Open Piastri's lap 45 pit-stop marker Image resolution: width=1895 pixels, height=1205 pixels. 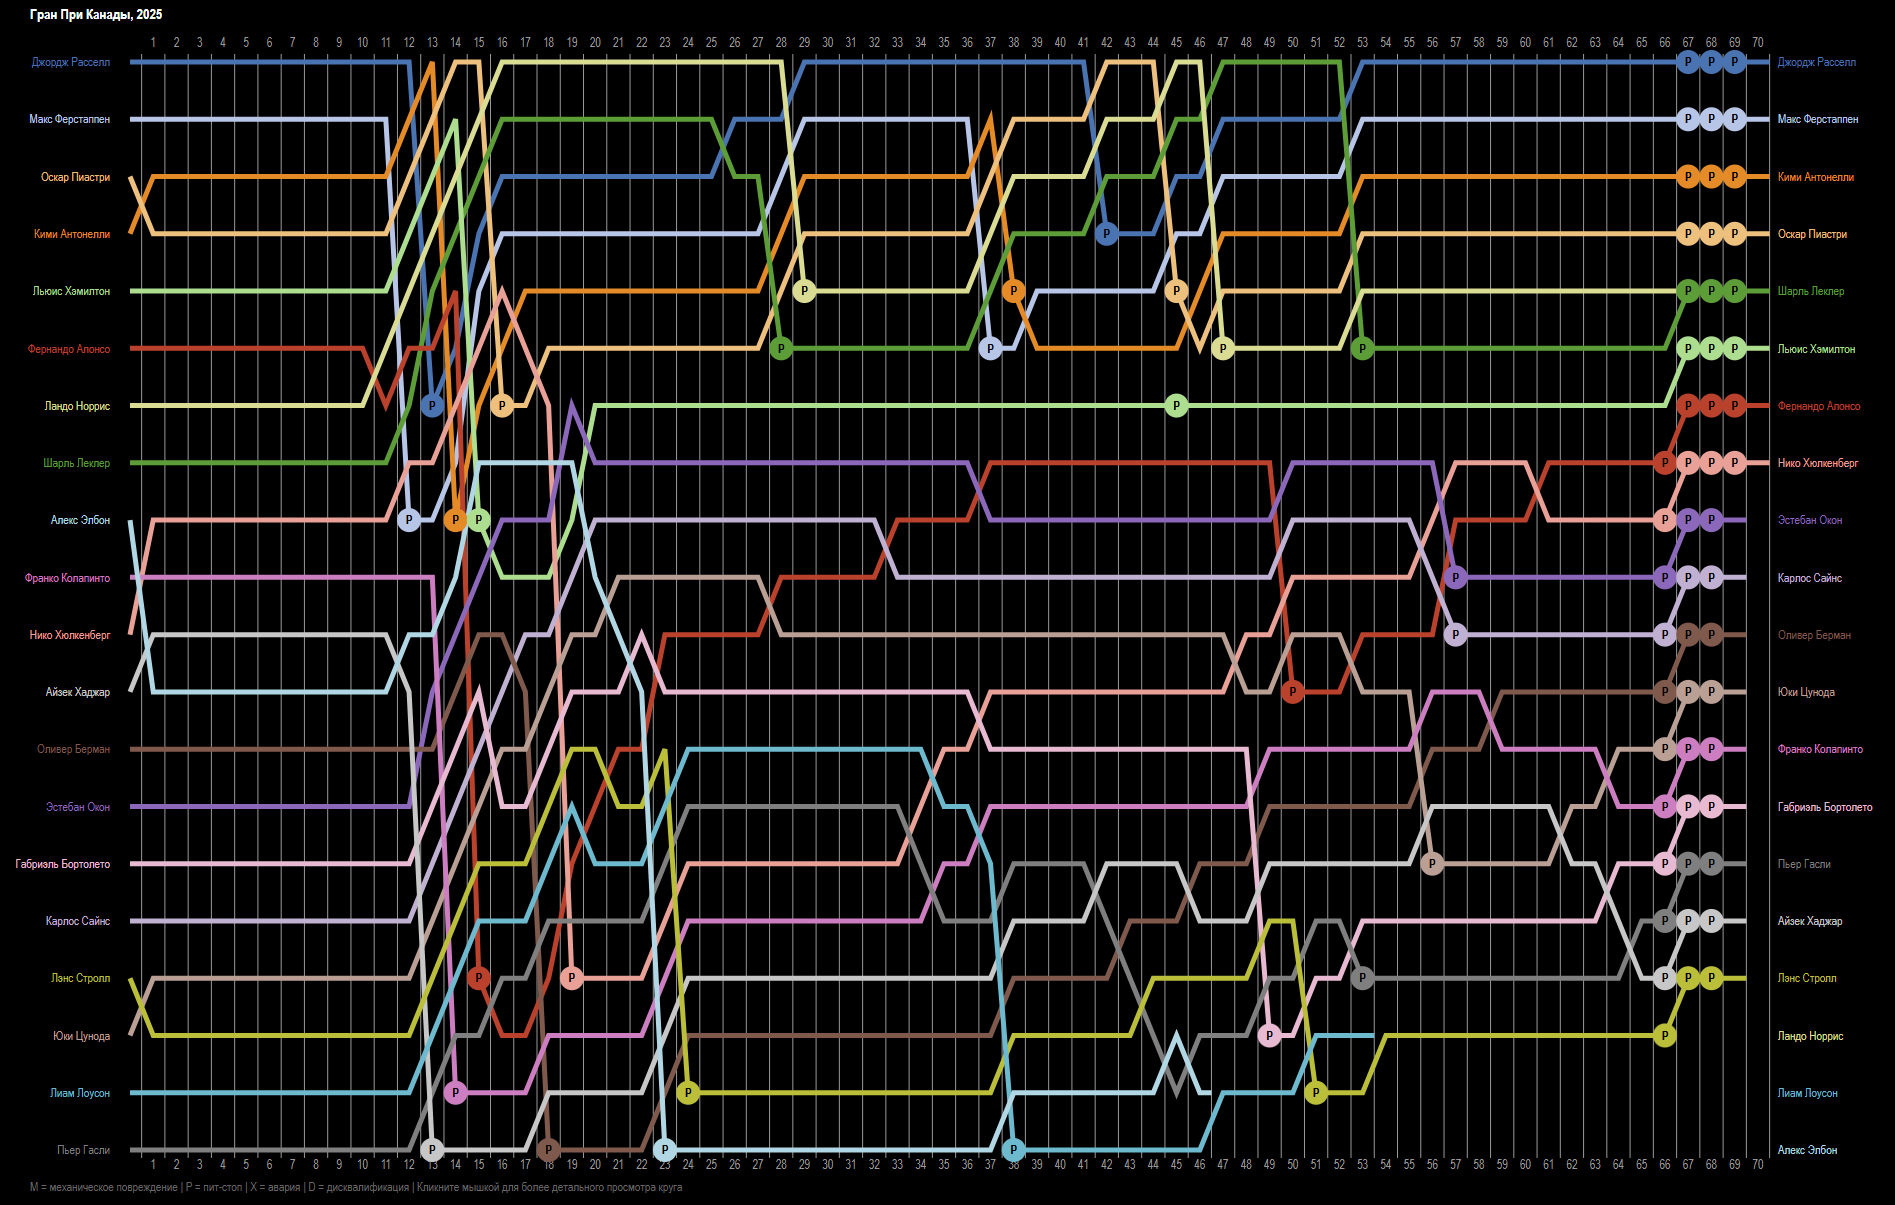click(x=1176, y=291)
